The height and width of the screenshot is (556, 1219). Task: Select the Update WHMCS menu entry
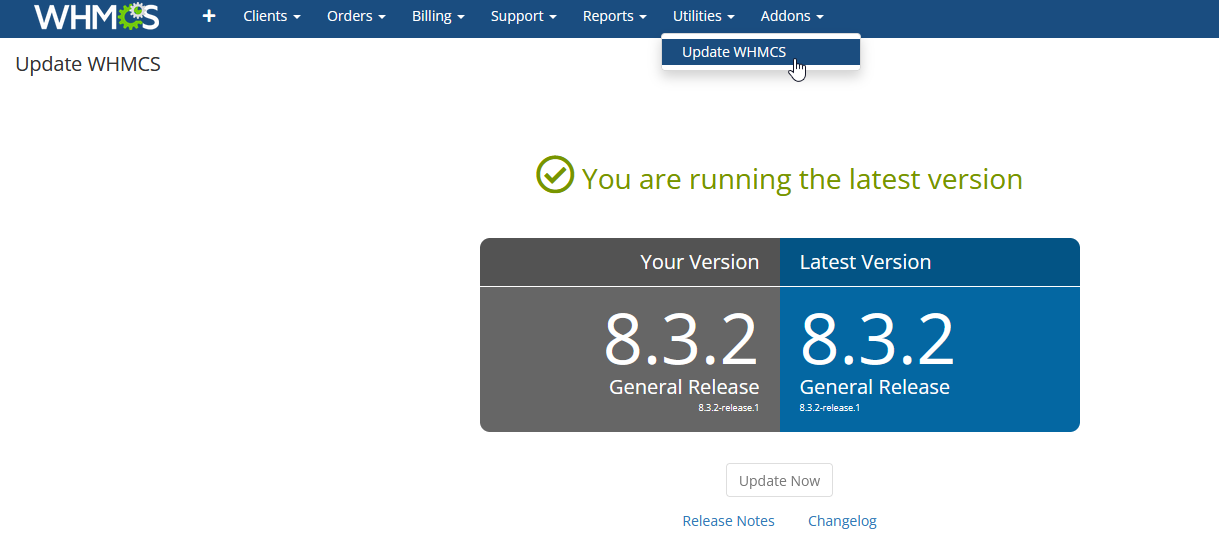point(761,52)
